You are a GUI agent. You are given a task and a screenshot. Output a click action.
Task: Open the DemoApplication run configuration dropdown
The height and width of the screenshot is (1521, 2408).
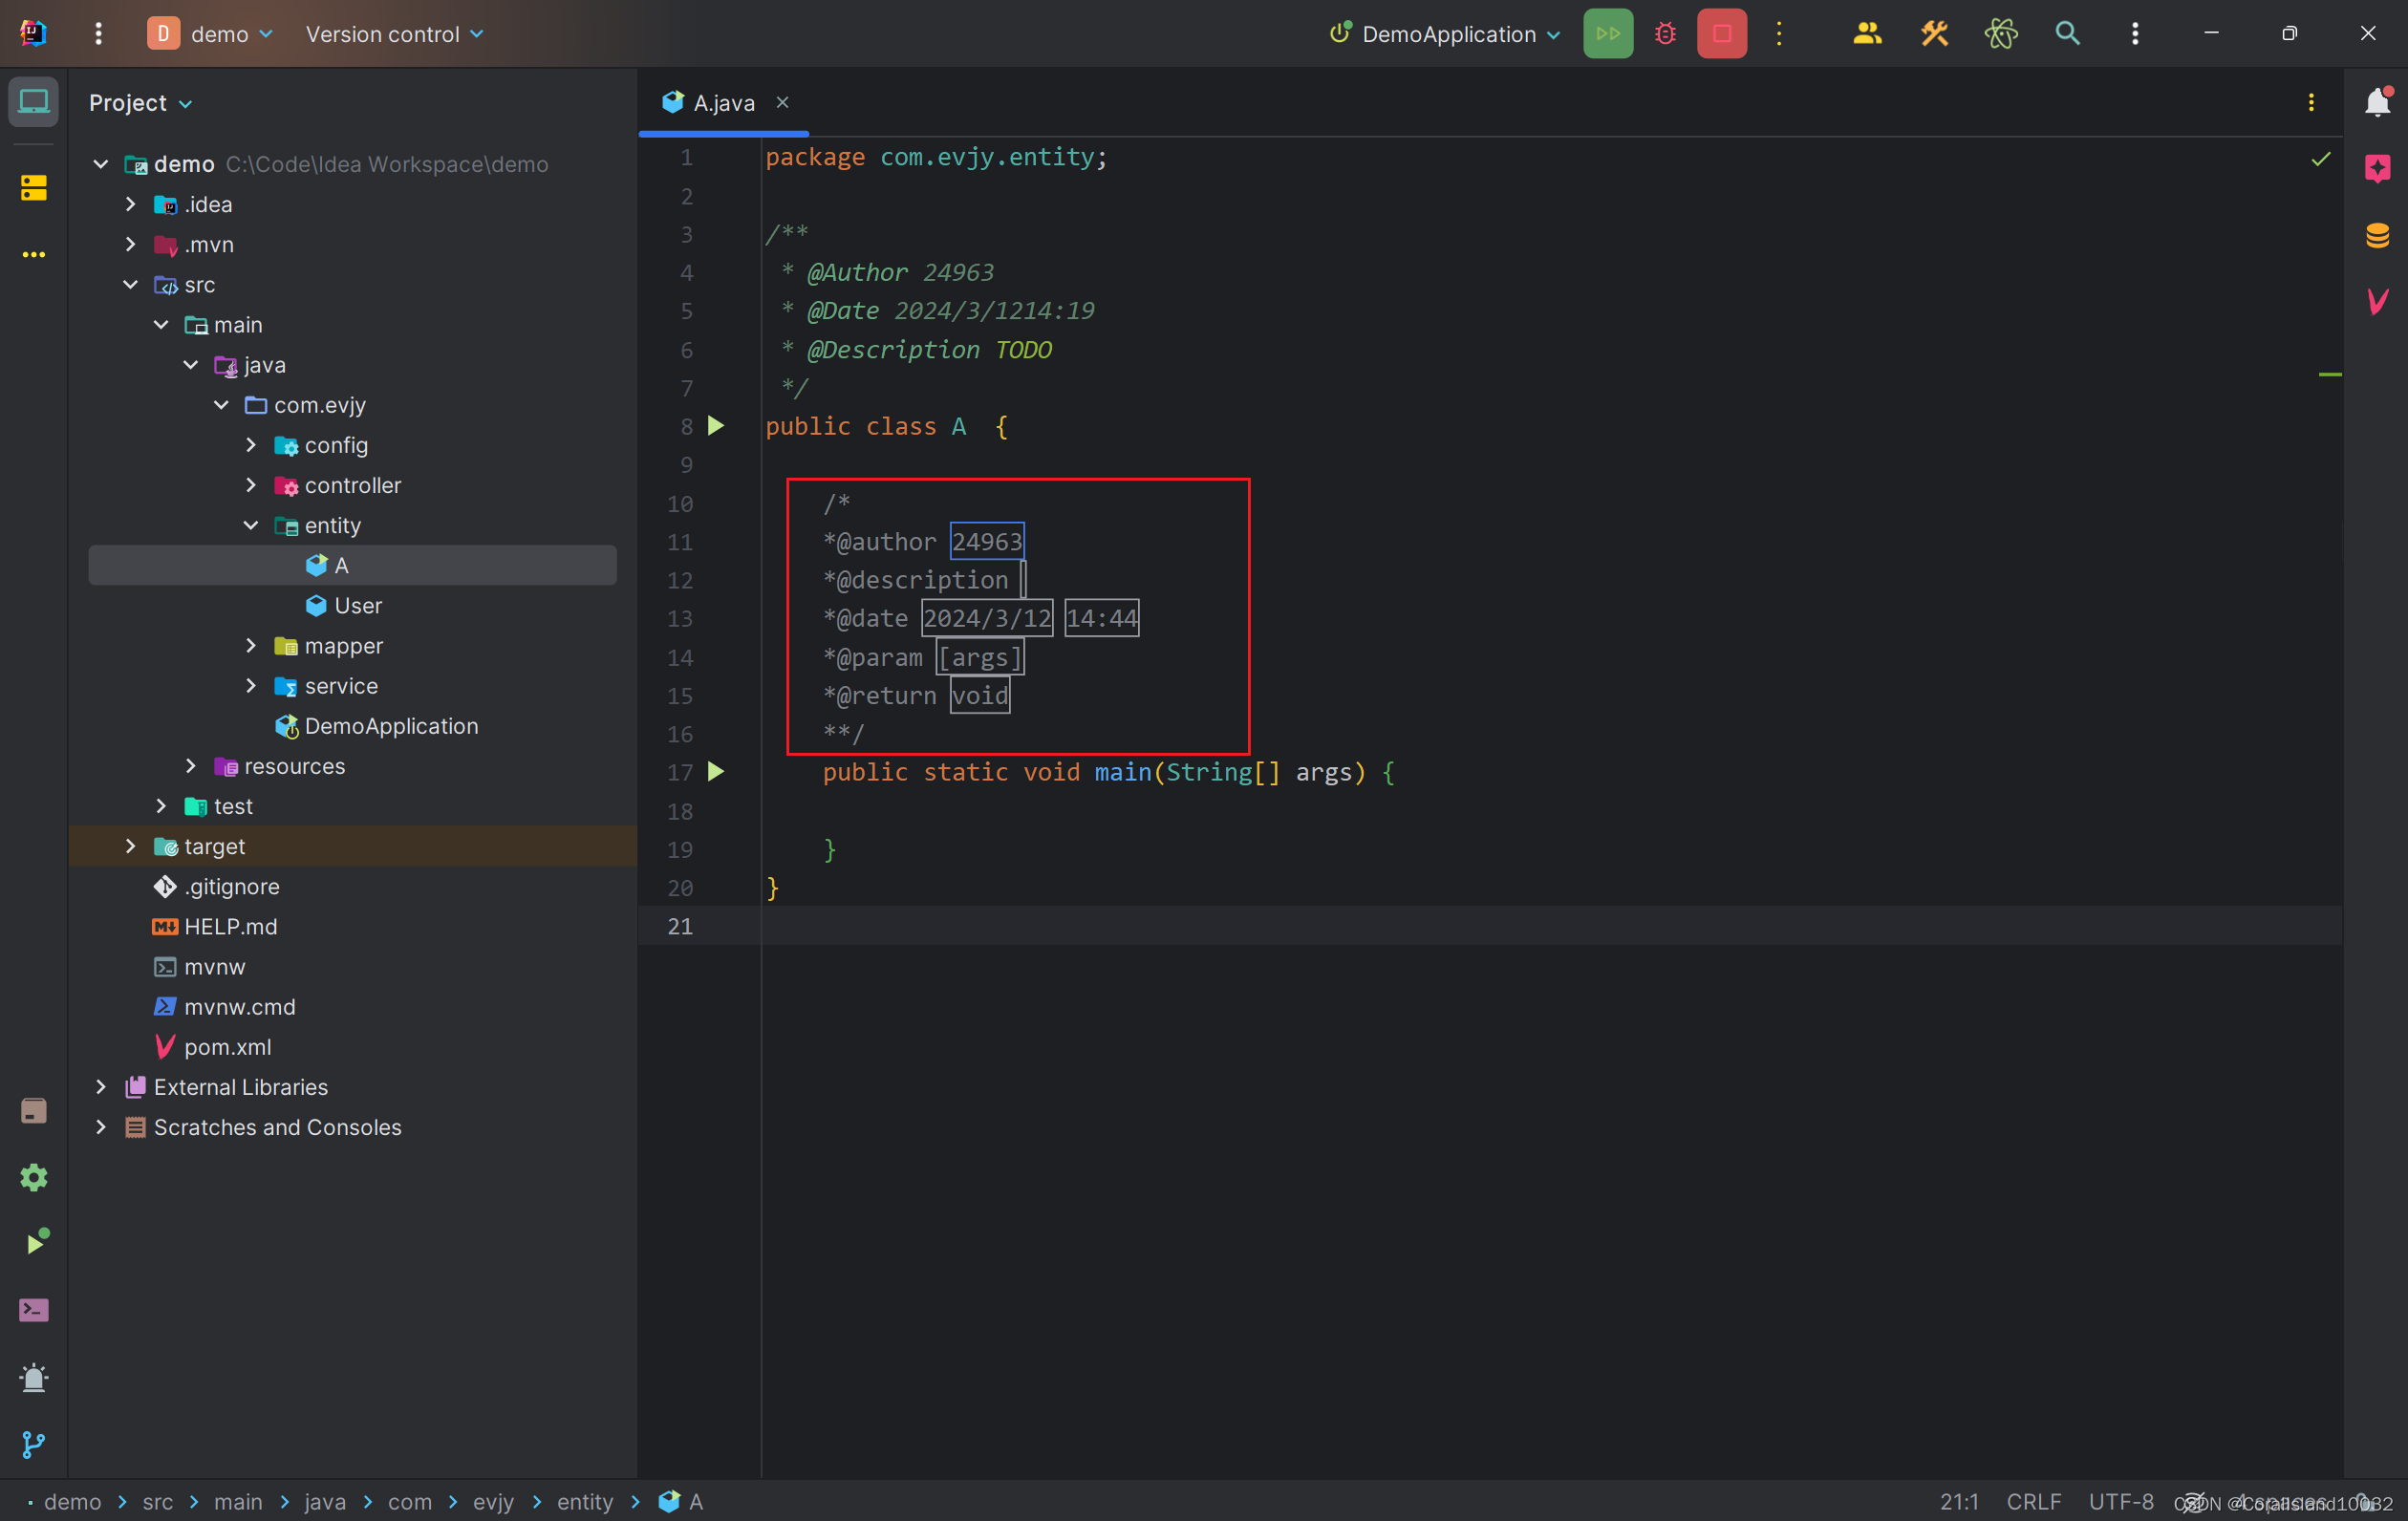1444,34
